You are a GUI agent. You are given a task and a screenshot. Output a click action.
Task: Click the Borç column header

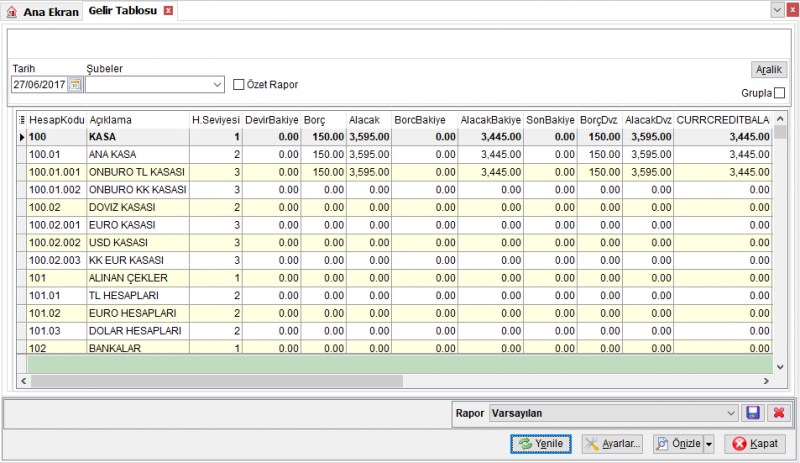[323, 120]
